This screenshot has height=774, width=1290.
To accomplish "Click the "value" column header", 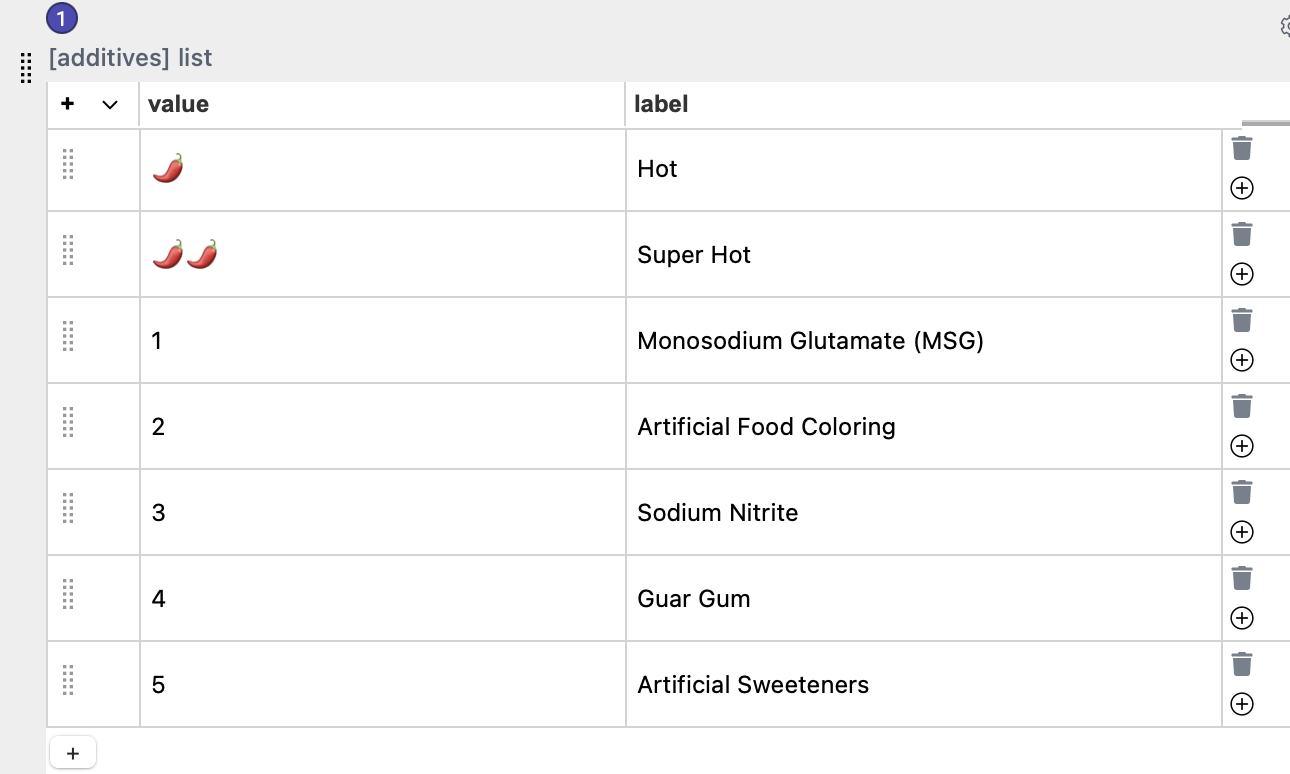I will tap(178, 104).
